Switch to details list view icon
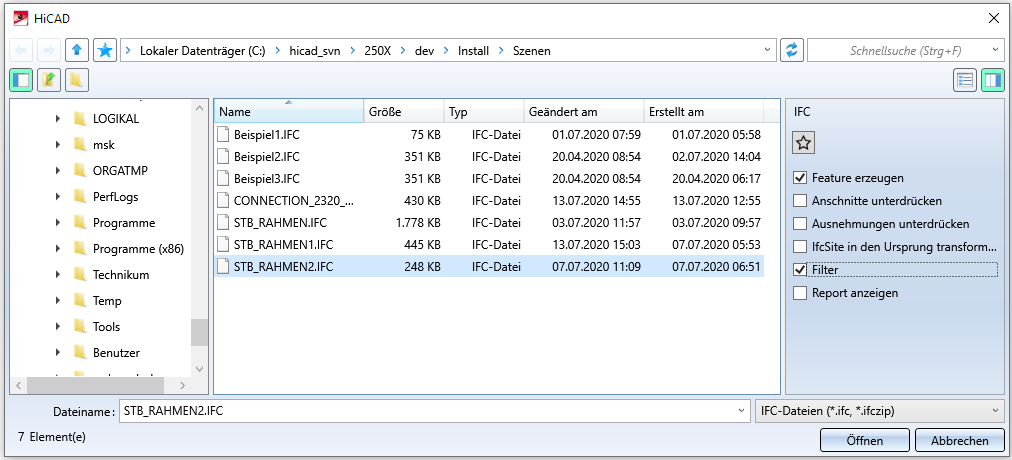The image size is (1012, 460). pyautogui.click(x=966, y=80)
